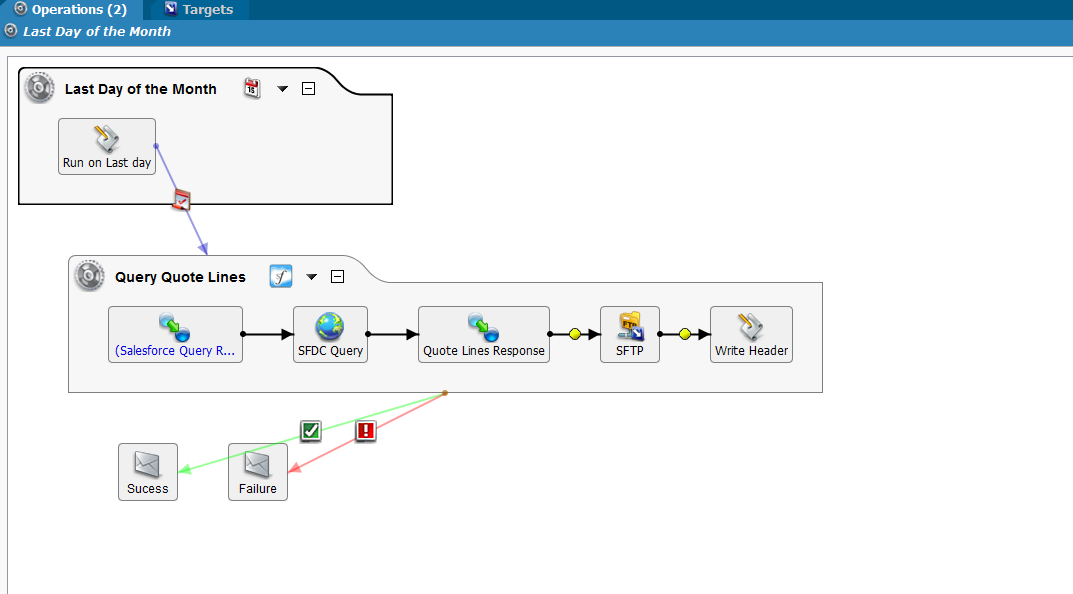Click the SFTP target icon
The height and width of the screenshot is (594, 1073).
[630, 327]
